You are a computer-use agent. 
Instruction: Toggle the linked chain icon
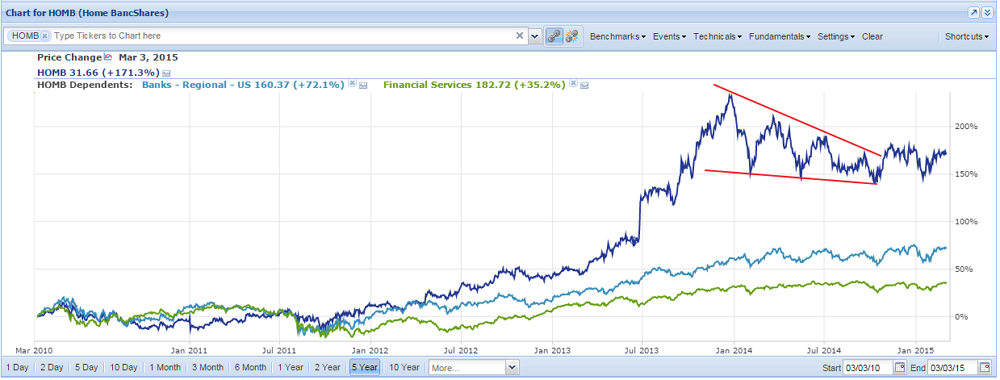[x=554, y=36]
